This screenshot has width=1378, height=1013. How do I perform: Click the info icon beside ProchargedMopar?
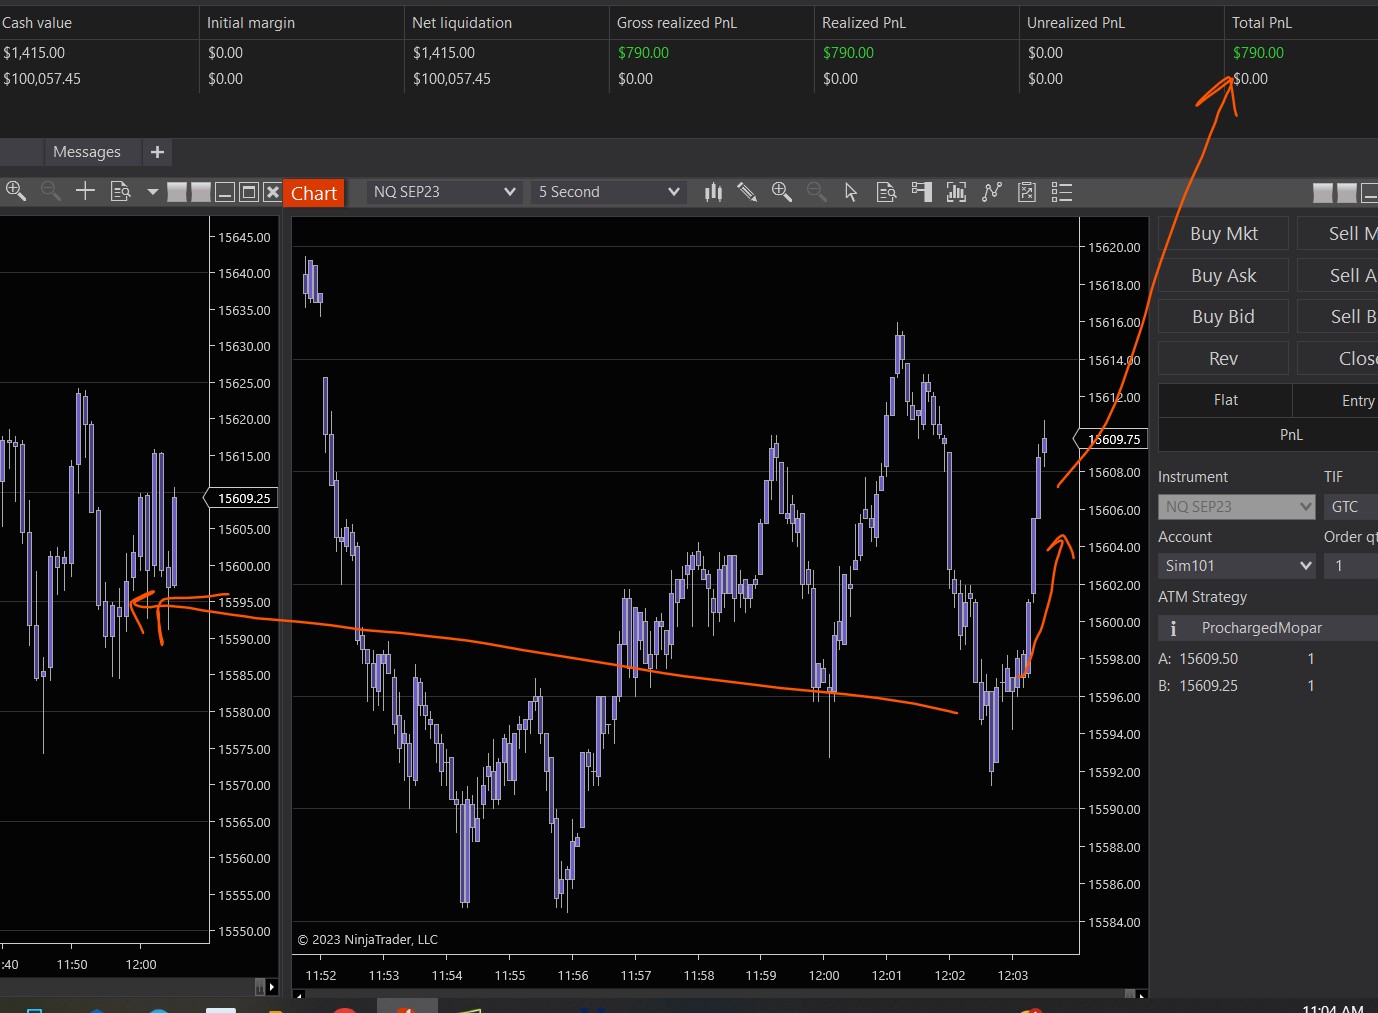tap(1173, 628)
